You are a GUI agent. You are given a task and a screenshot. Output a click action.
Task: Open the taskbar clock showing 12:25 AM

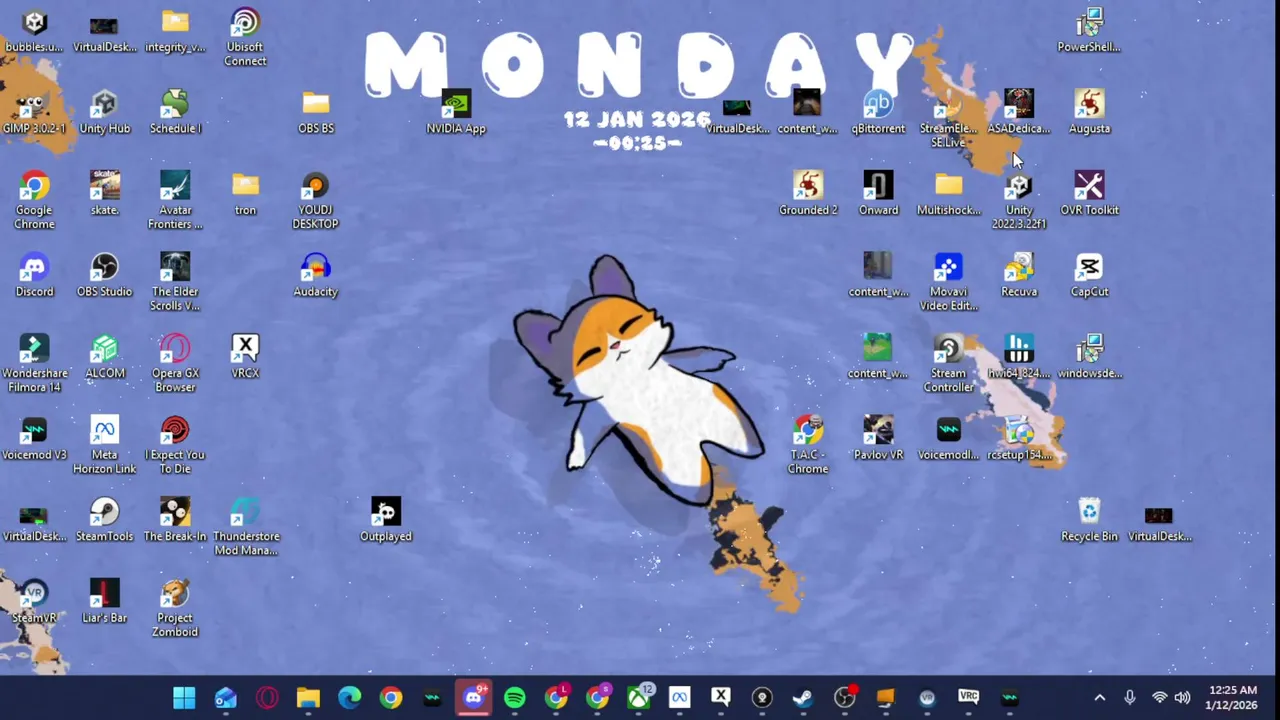[x=1232, y=697]
